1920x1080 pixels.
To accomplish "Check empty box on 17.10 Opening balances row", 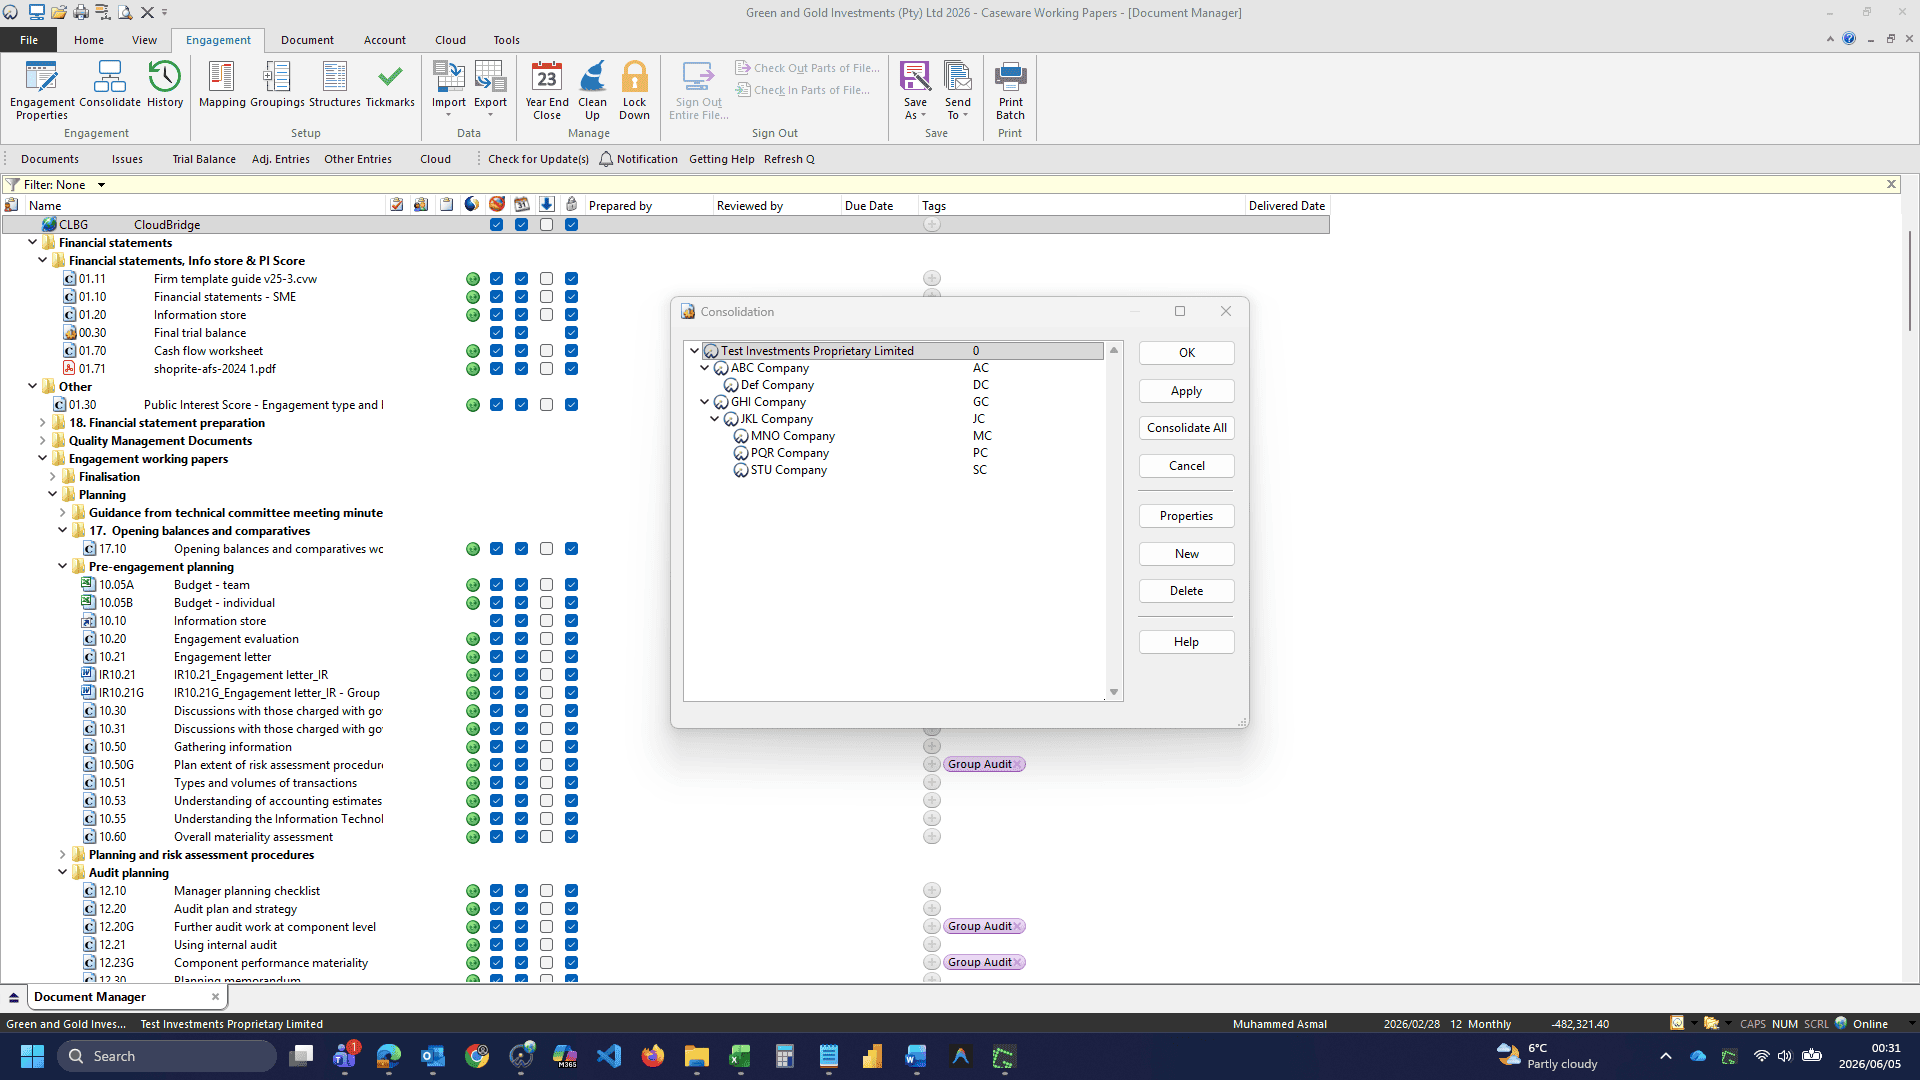I will pos(546,549).
